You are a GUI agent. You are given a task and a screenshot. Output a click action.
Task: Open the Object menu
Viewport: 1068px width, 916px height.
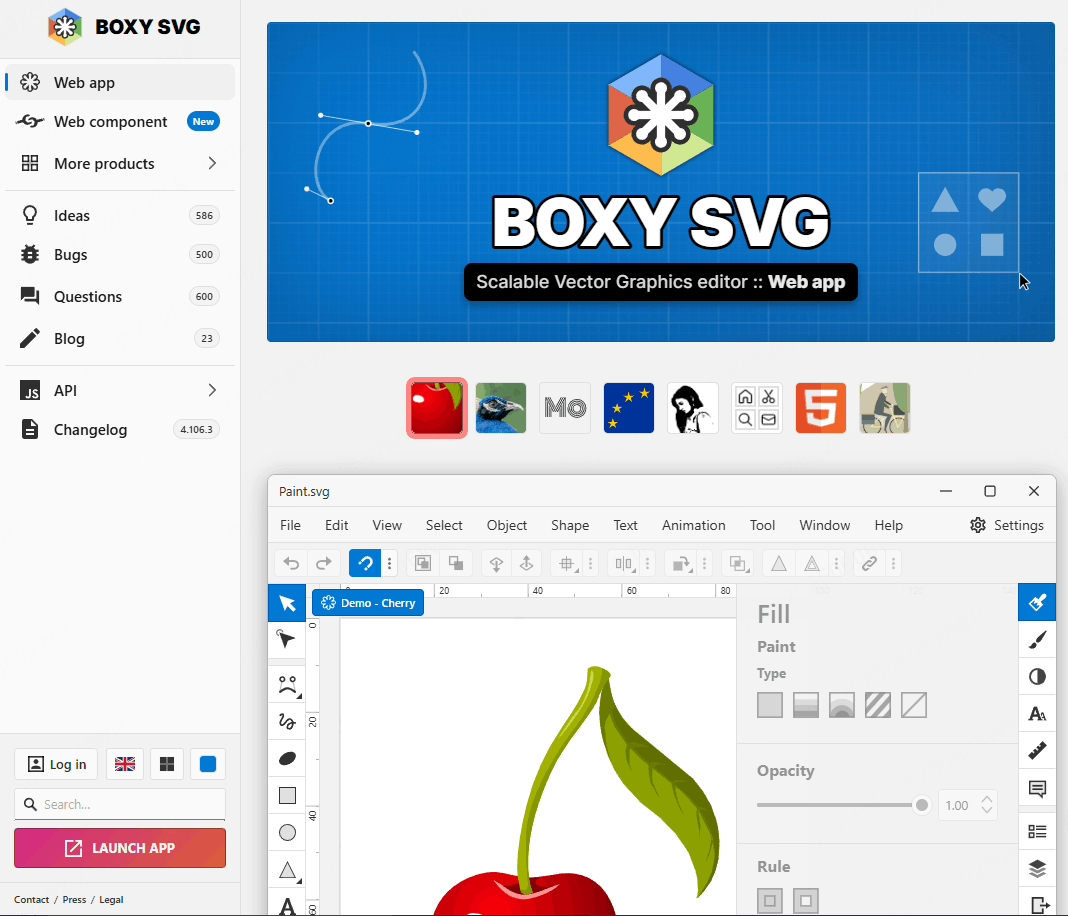click(x=507, y=525)
